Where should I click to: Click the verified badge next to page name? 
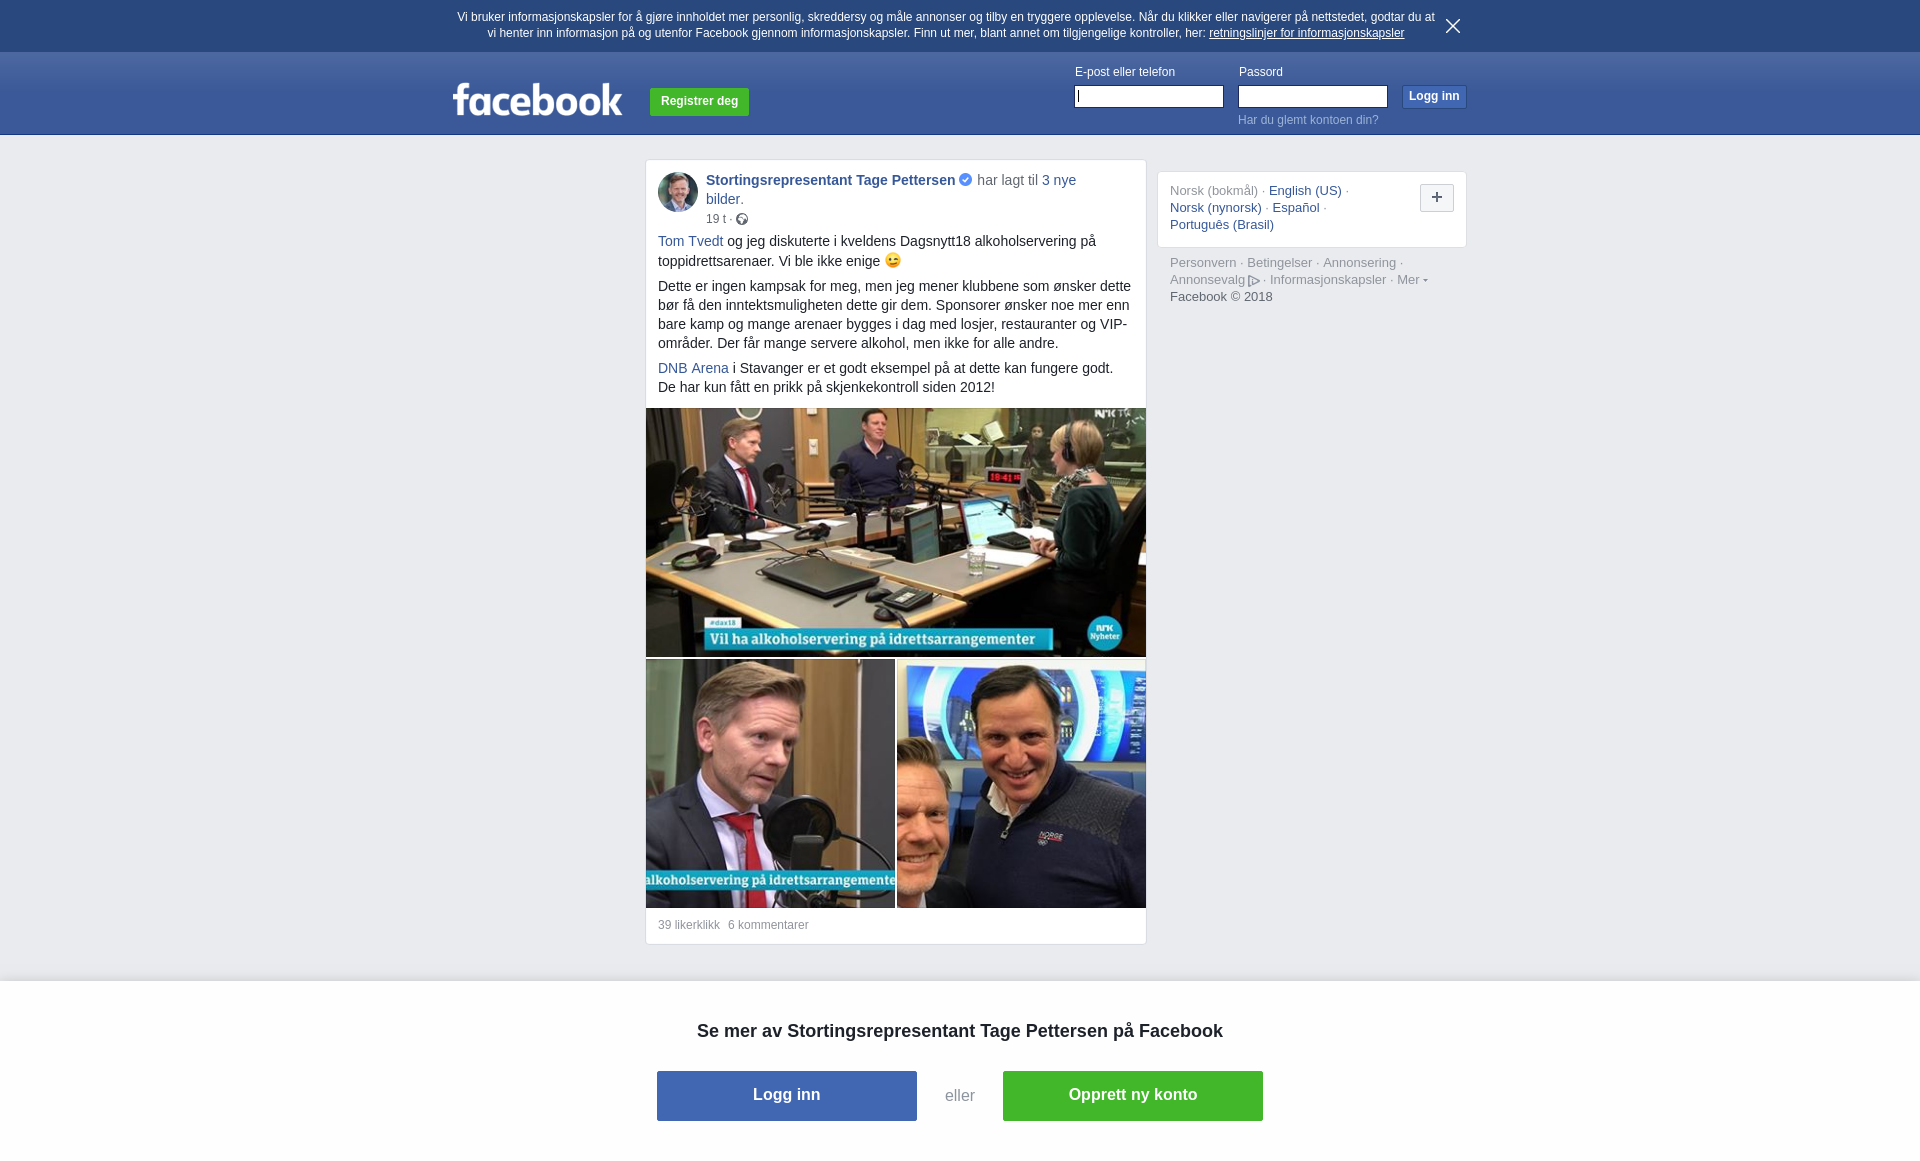point(966,180)
